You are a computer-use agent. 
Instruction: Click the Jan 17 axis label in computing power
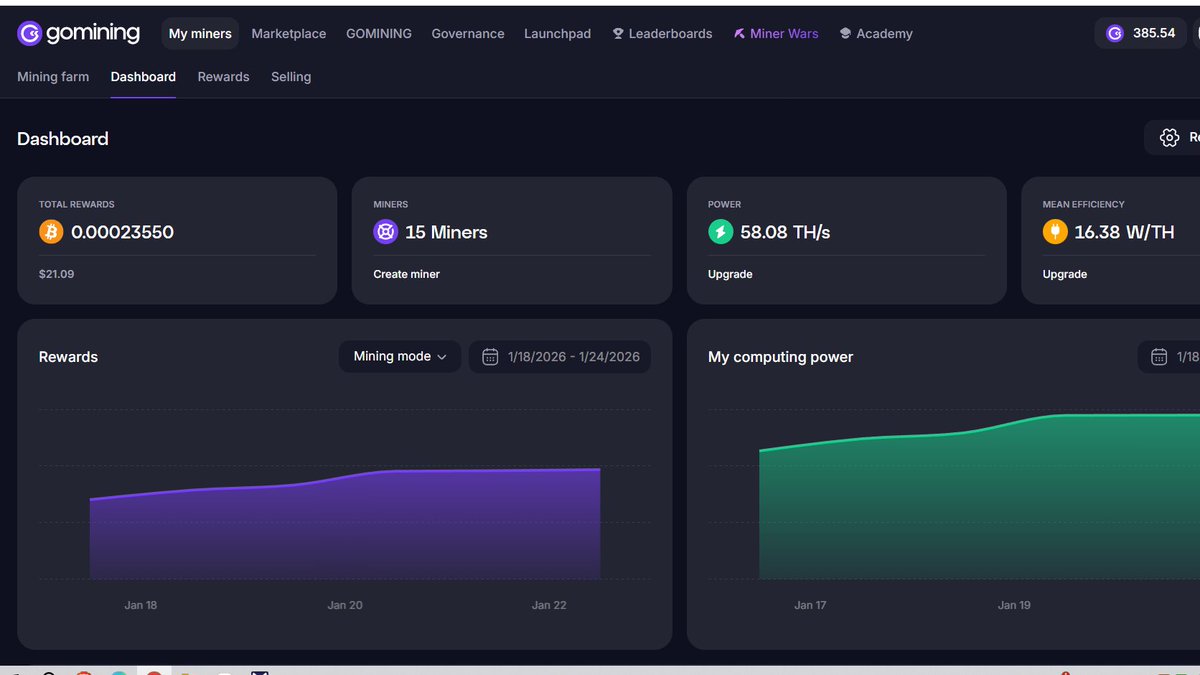pyautogui.click(x=810, y=605)
